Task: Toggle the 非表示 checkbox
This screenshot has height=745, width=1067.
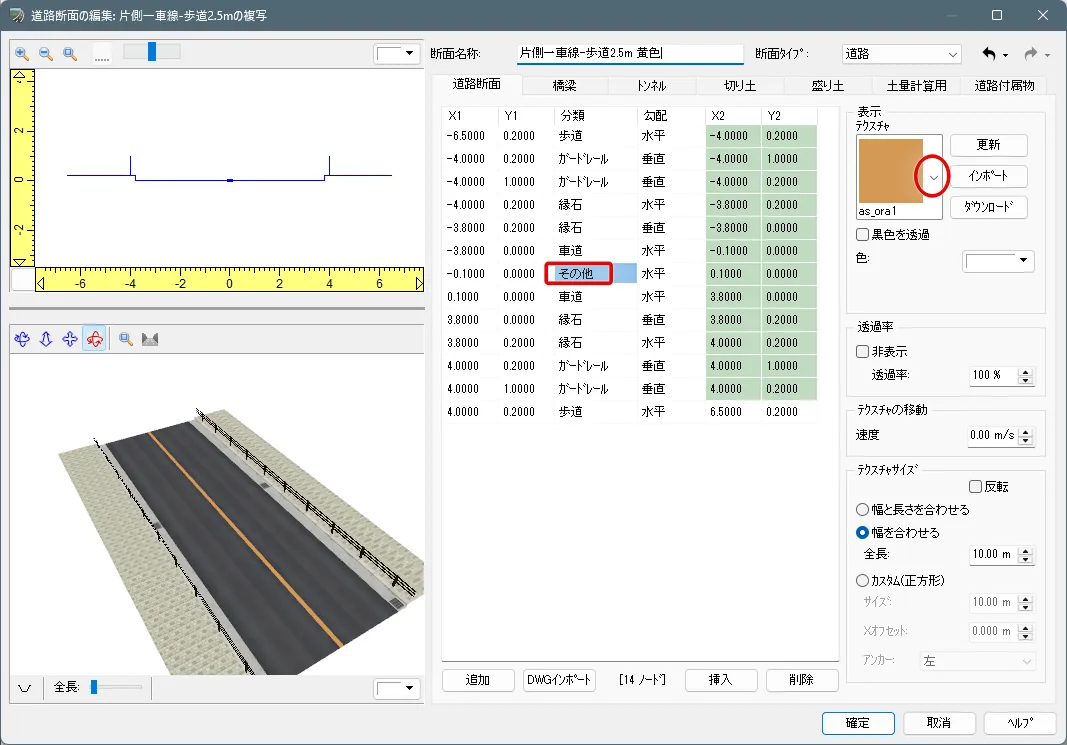Action: pyautogui.click(x=863, y=352)
